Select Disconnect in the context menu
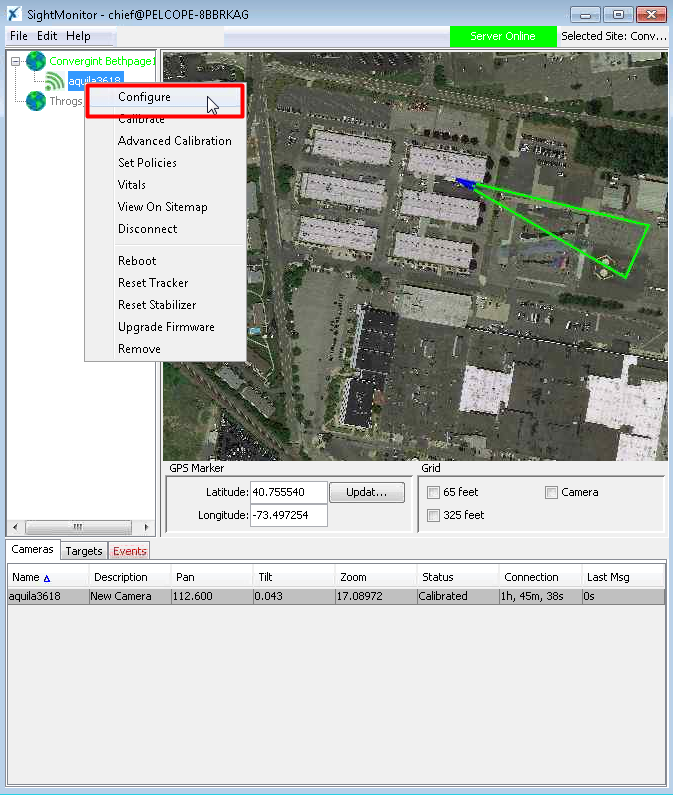The image size is (673, 795). [x=165, y=229]
